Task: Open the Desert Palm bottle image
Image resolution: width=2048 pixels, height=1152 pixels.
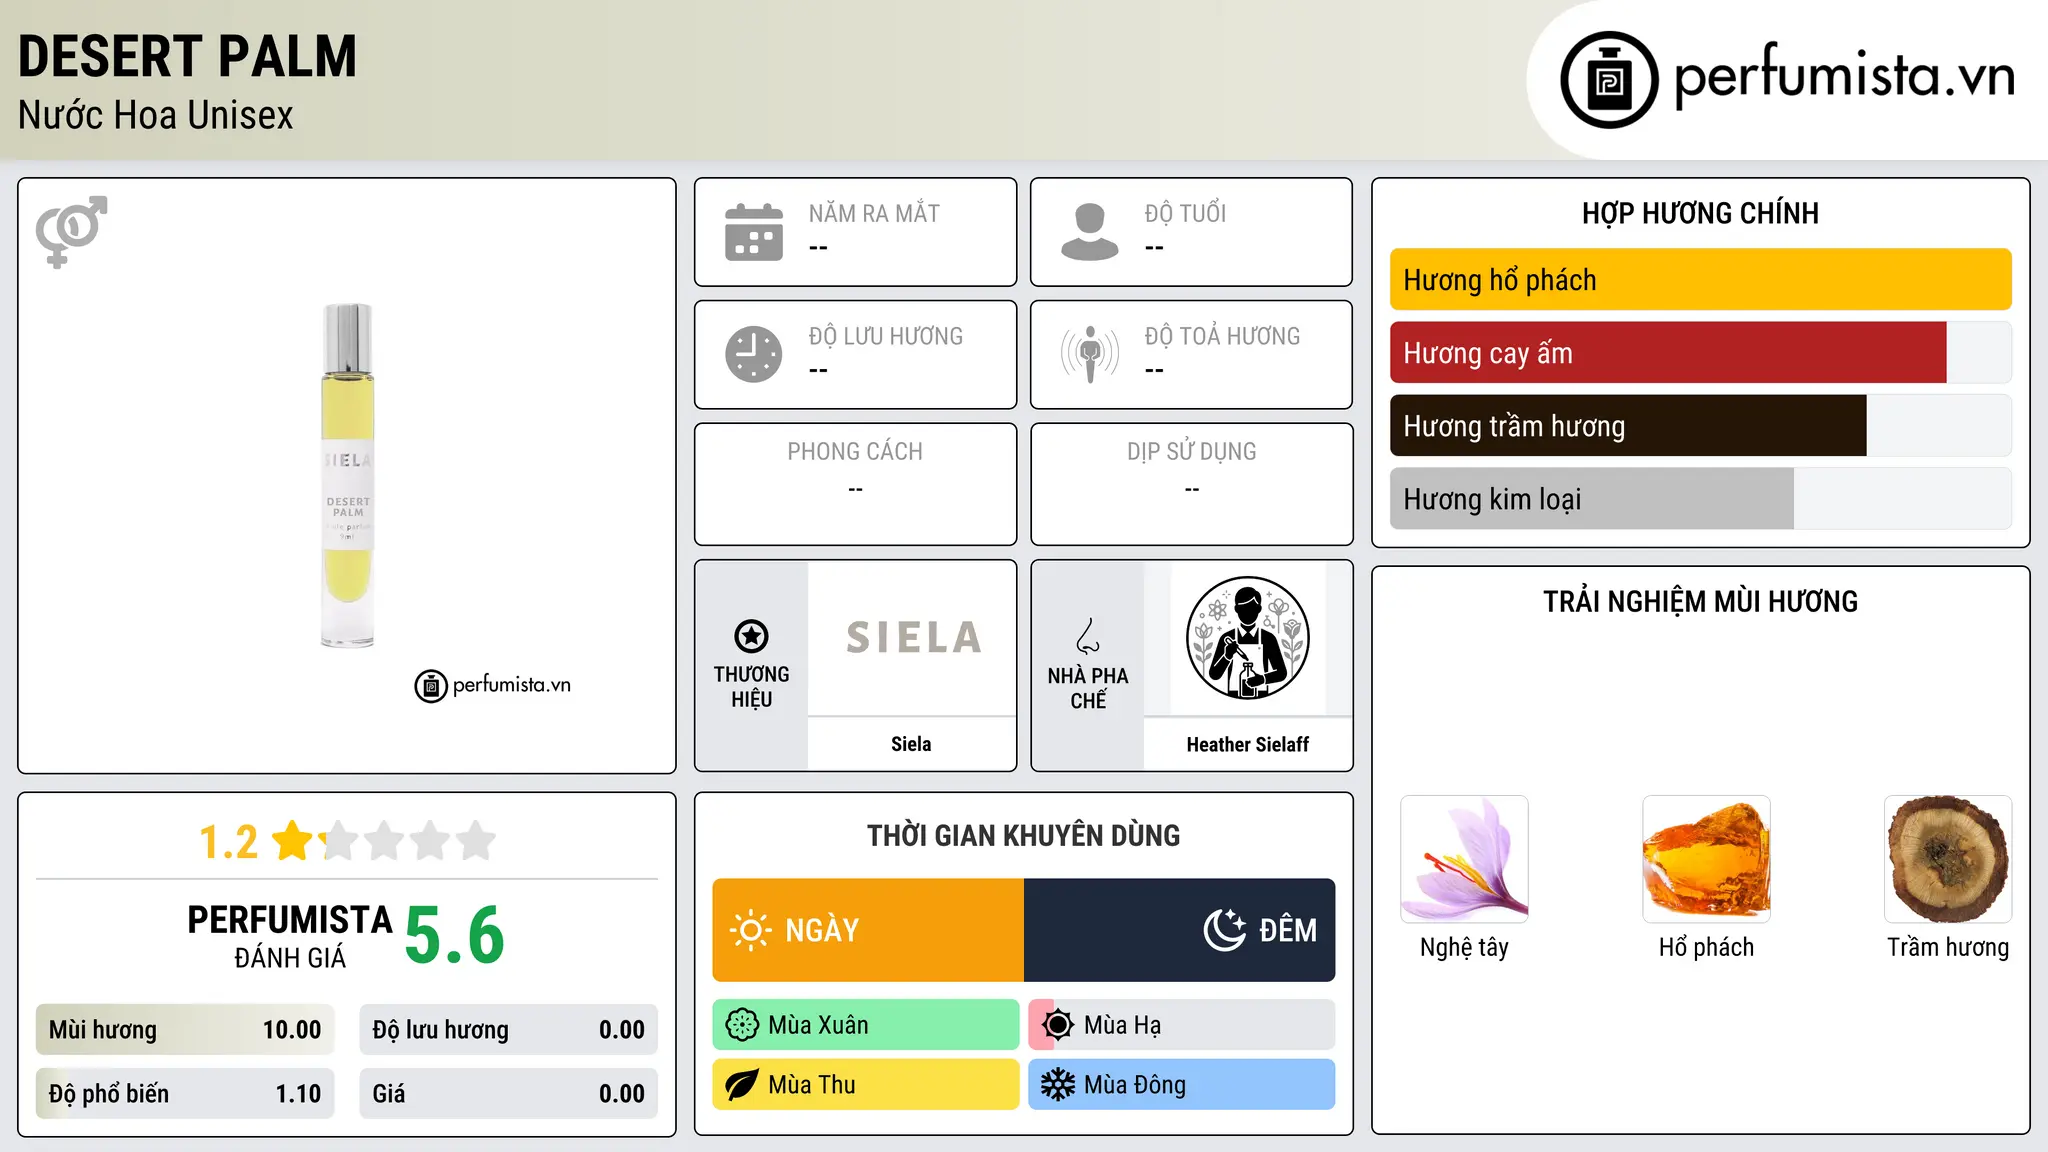Action: 347,476
